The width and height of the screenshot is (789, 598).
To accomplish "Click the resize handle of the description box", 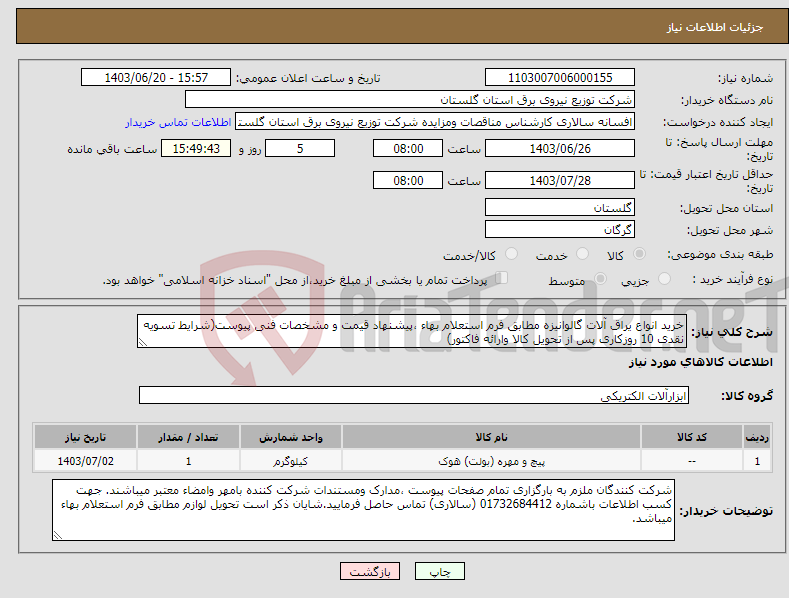I will [143, 342].
